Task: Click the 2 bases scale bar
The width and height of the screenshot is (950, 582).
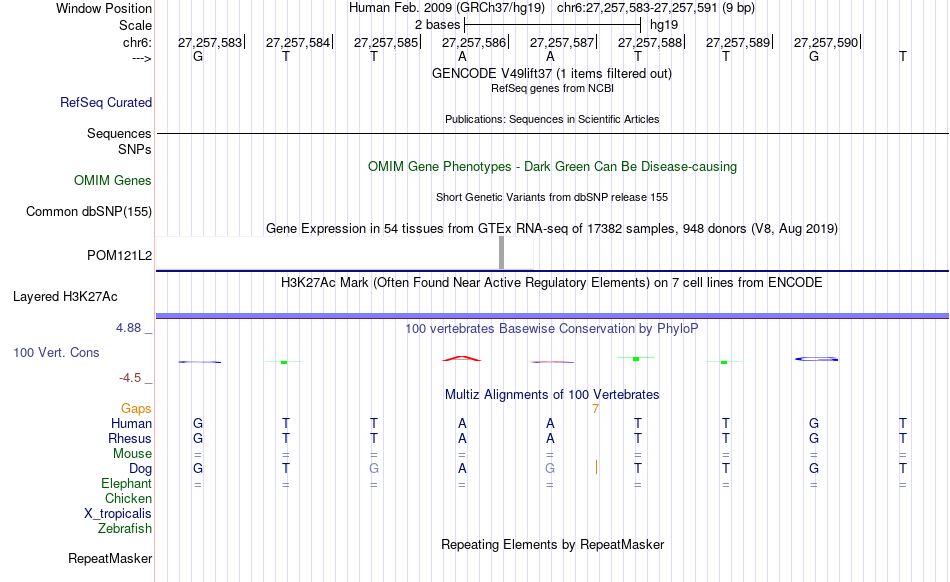Action: coord(552,25)
